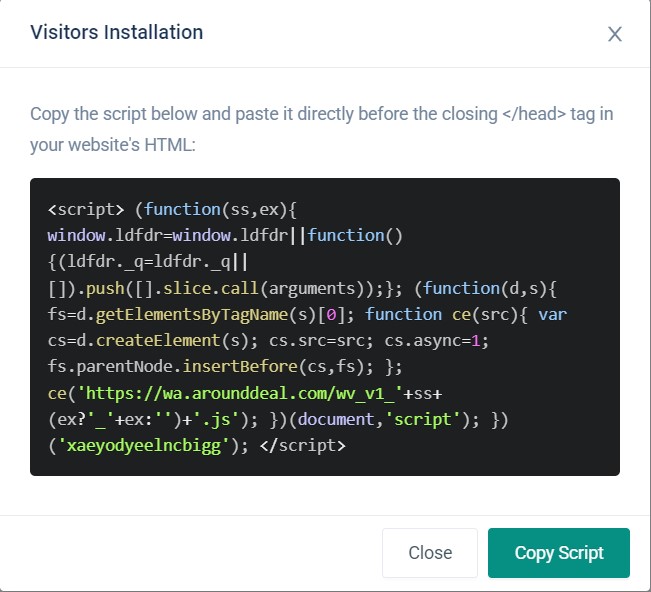The image size is (651, 592).
Task: Click the Visitors Installation dialog title
Action: pyautogui.click(x=117, y=32)
